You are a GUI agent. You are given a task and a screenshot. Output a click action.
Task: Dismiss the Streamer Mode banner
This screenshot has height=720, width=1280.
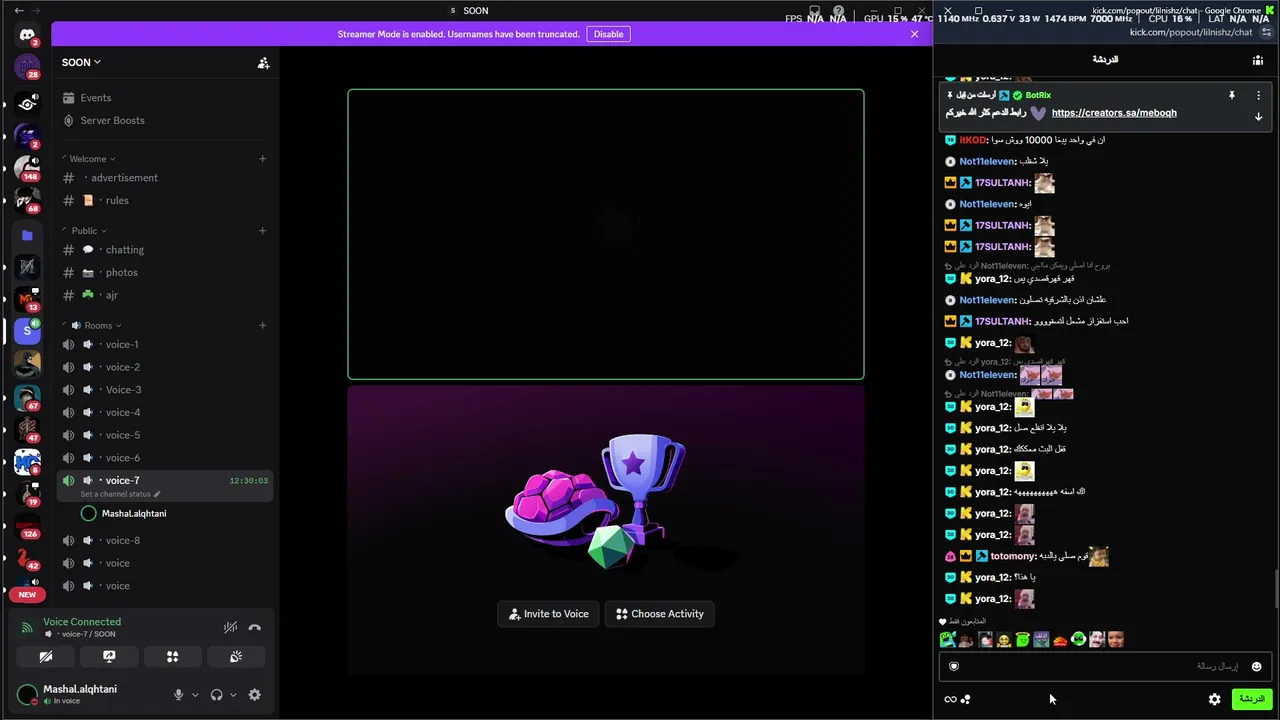click(914, 34)
